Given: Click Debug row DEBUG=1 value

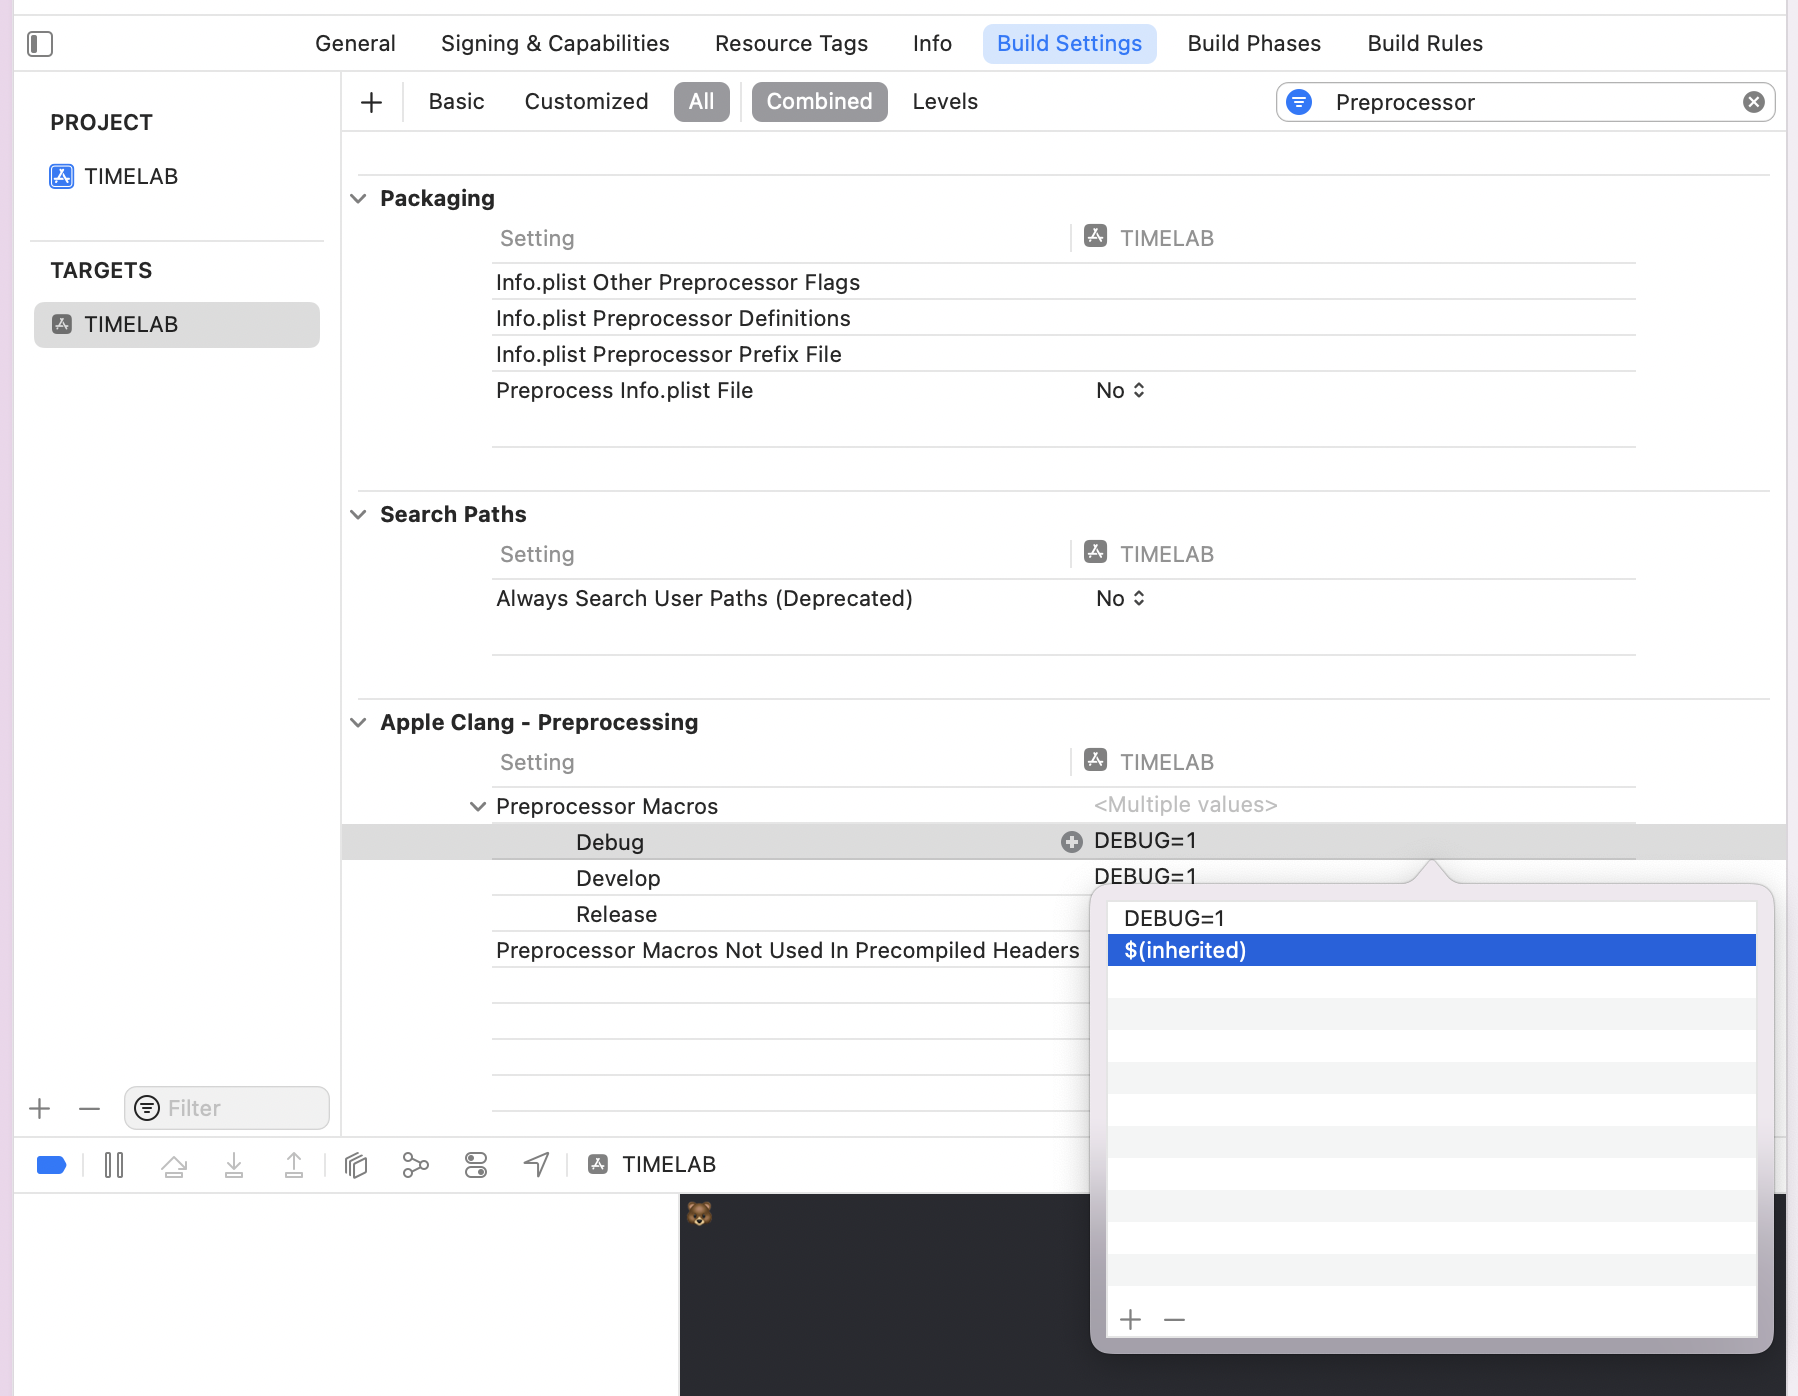Looking at the screenshot, I should coord(1145,841).
